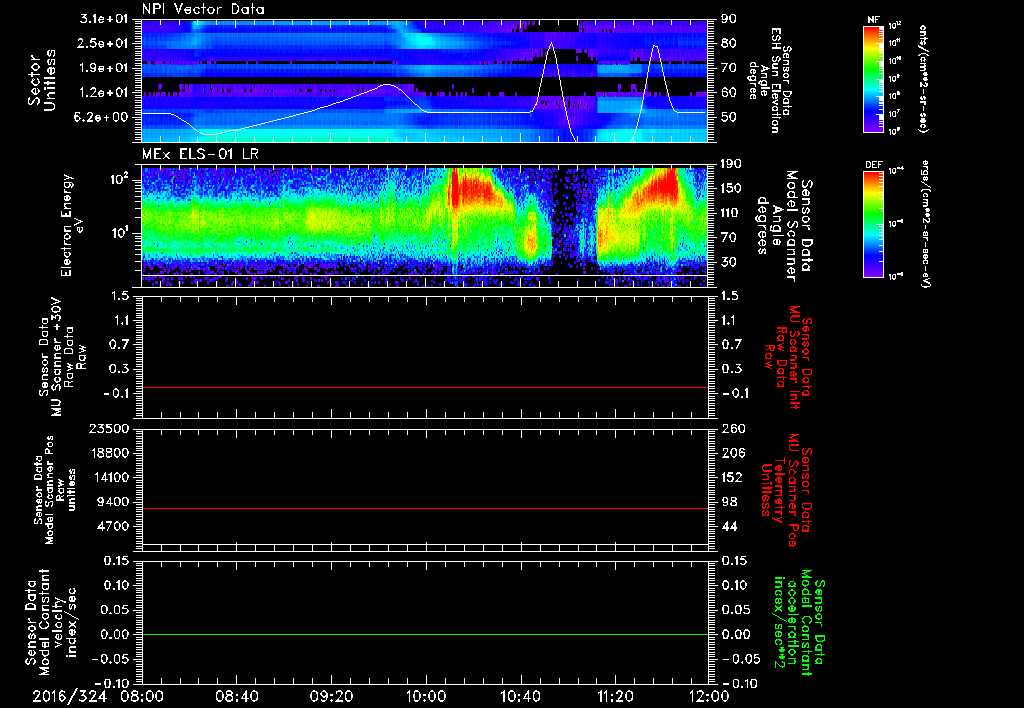
Task: Click the 08:40 time axis label
Action: 237,695
